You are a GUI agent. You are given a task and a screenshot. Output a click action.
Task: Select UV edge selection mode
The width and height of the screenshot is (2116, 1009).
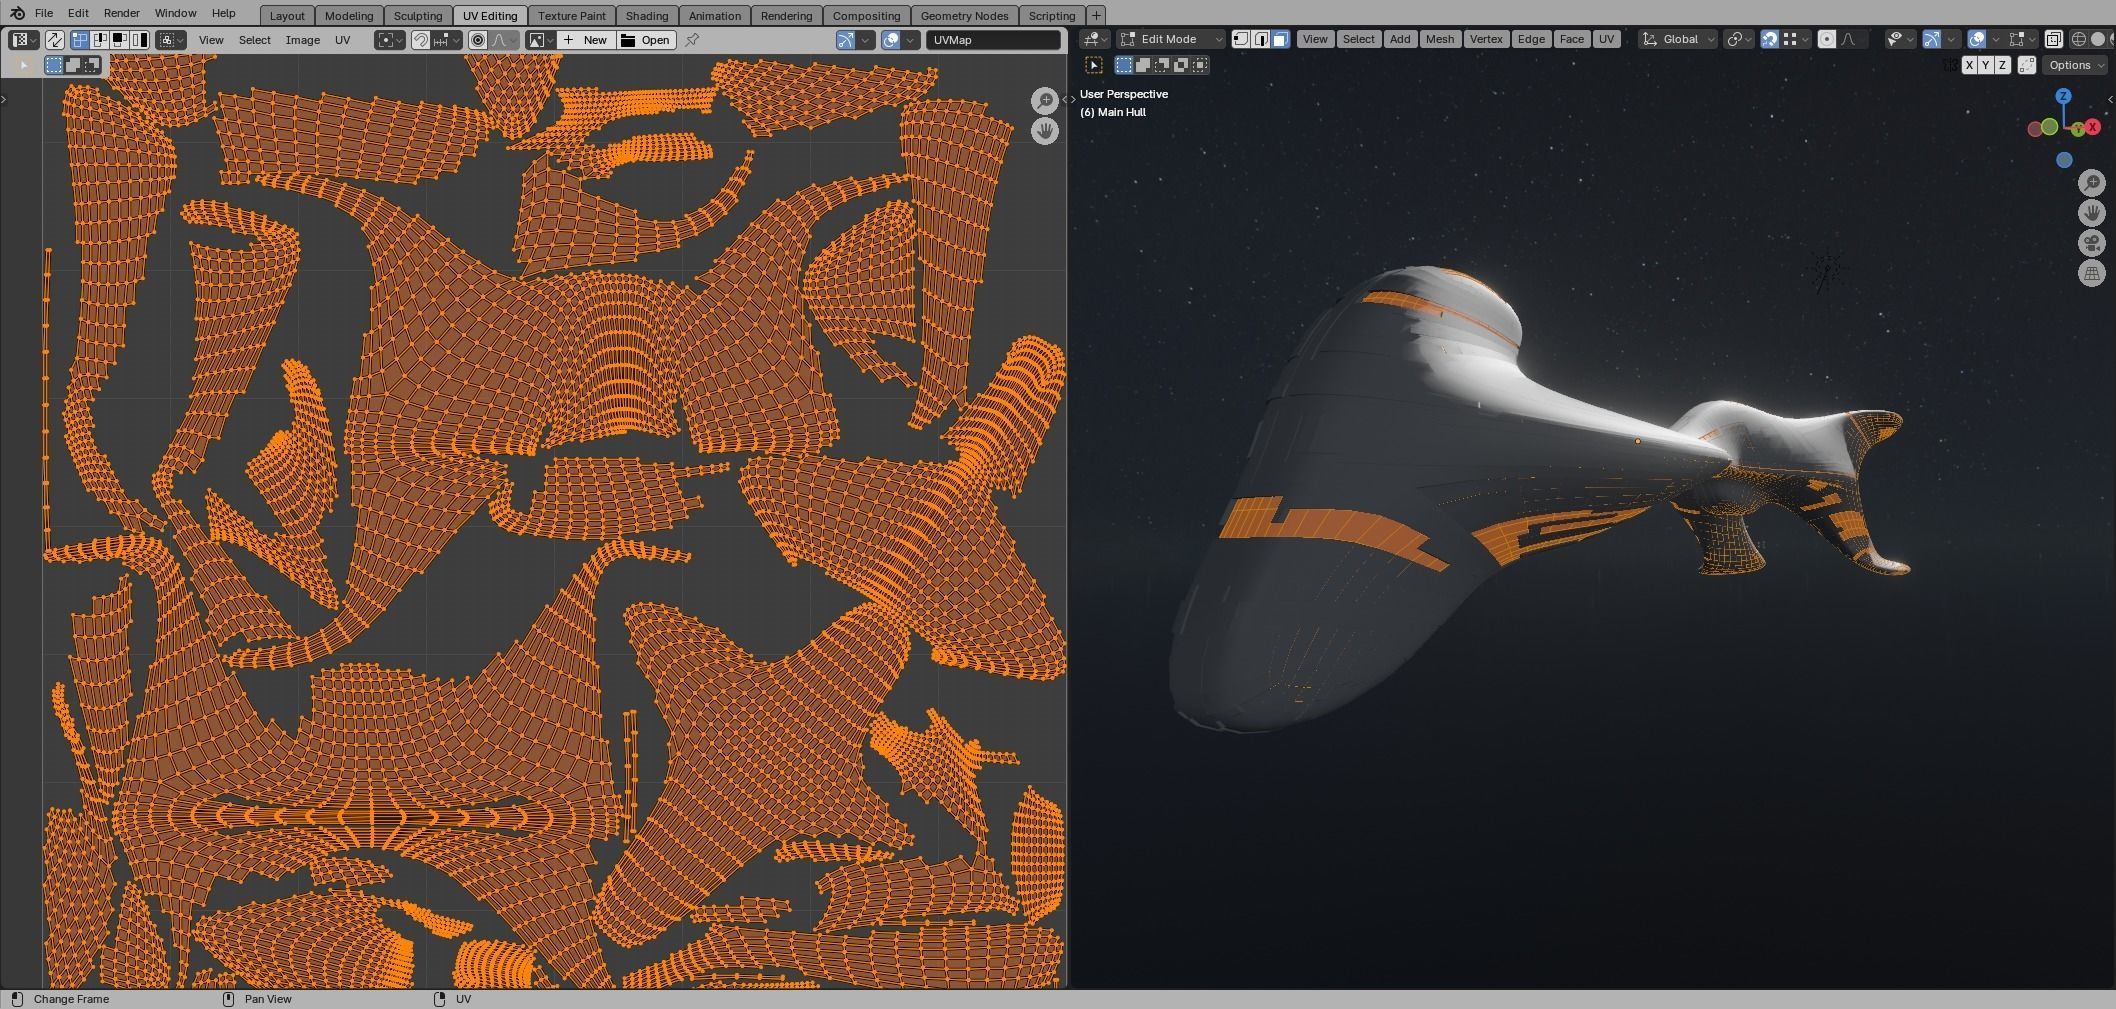coord(100,40)
